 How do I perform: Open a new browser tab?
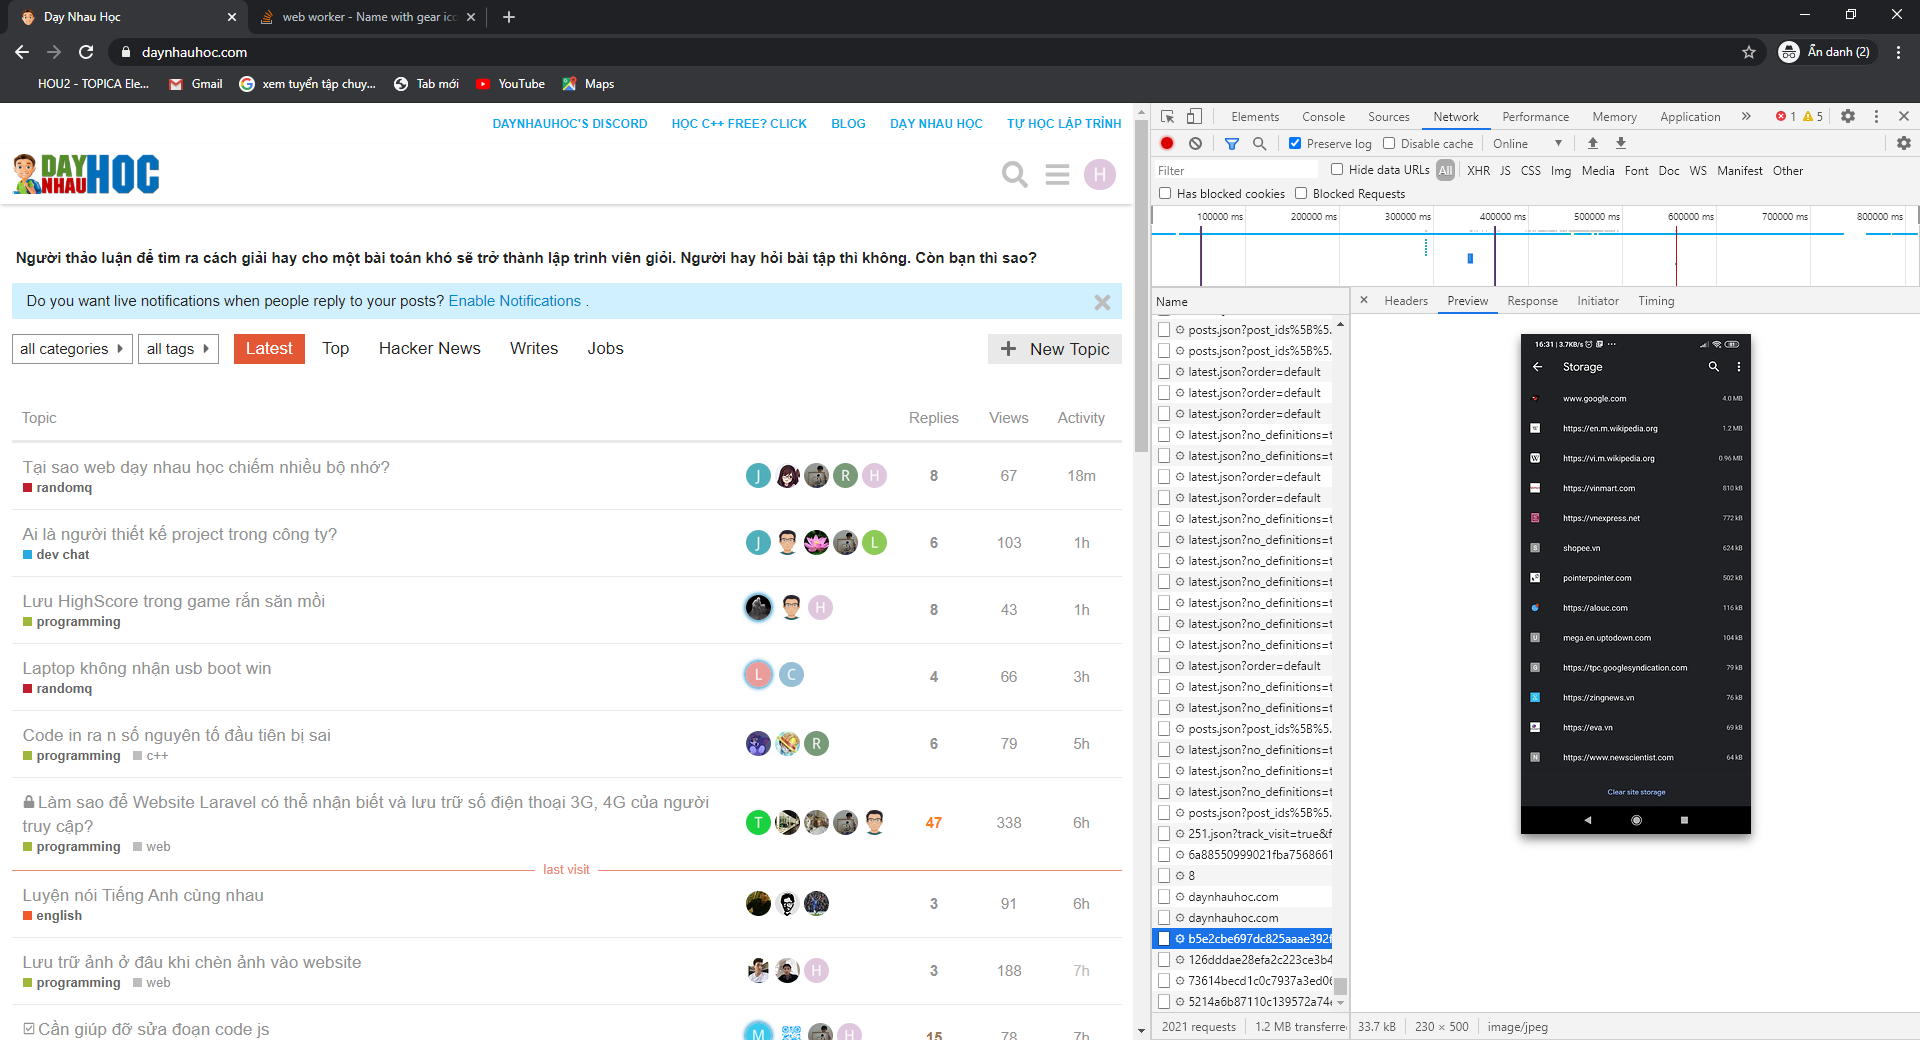click(509, 17)
